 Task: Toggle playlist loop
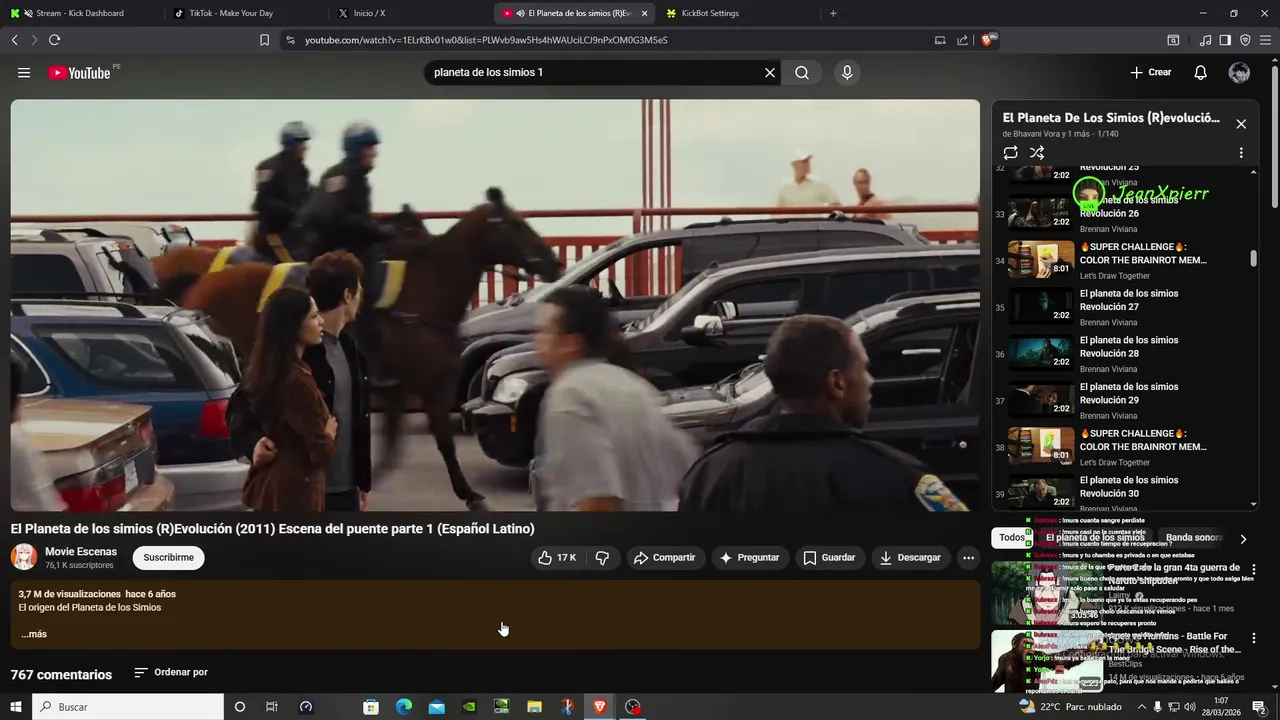point(1010,153)
